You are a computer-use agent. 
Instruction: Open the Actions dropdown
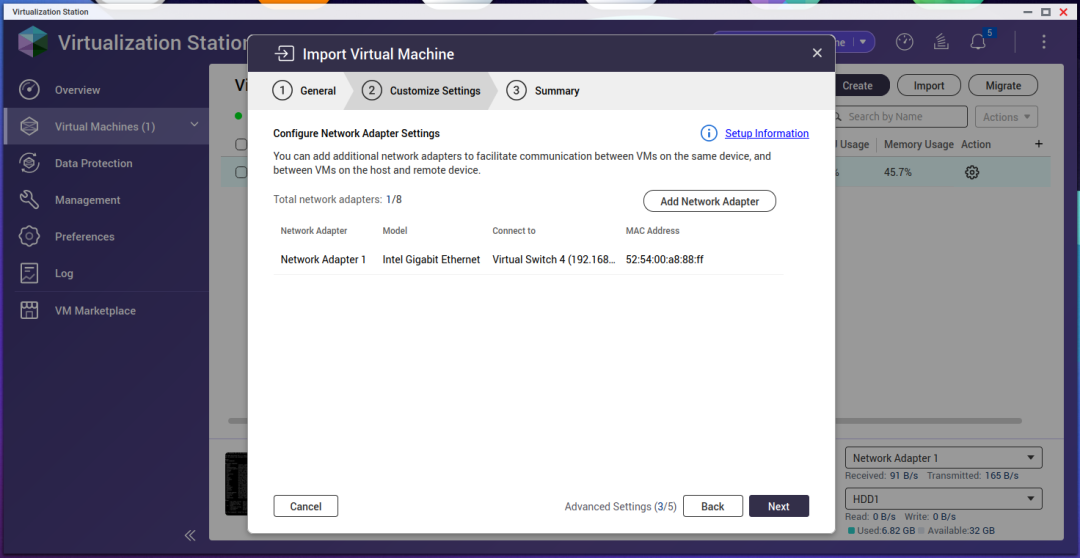(1006, 116)
